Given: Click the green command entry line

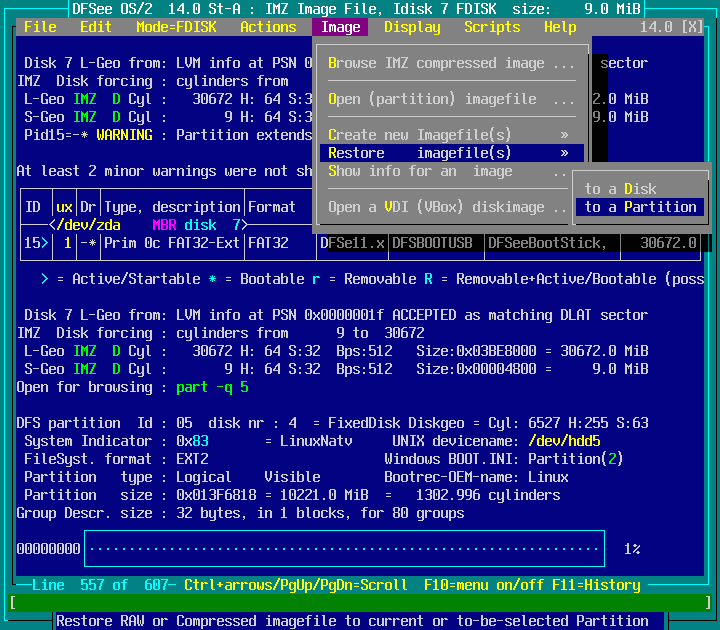Looking at the screenshot, I should (360, 602).
